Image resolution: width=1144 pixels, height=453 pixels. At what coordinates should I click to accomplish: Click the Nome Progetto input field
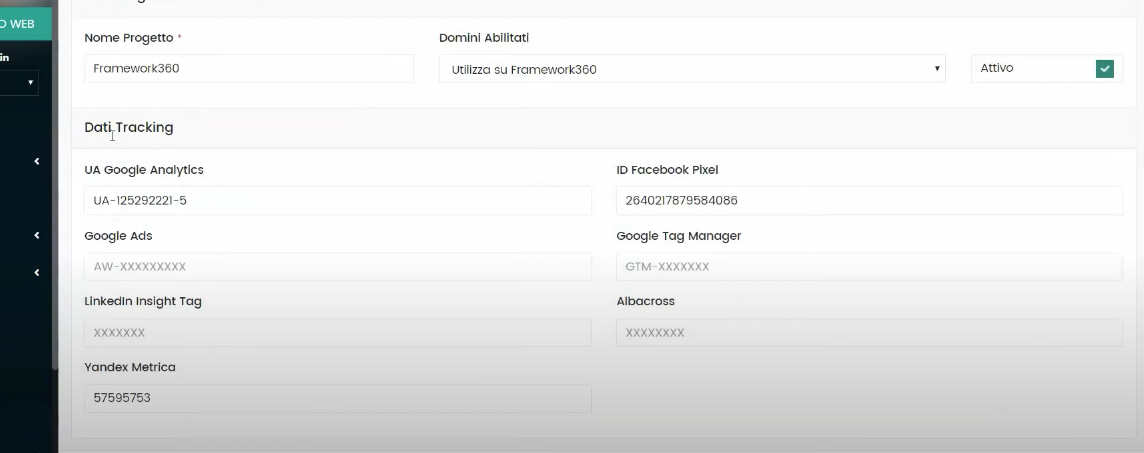click(x=248, y=69)
